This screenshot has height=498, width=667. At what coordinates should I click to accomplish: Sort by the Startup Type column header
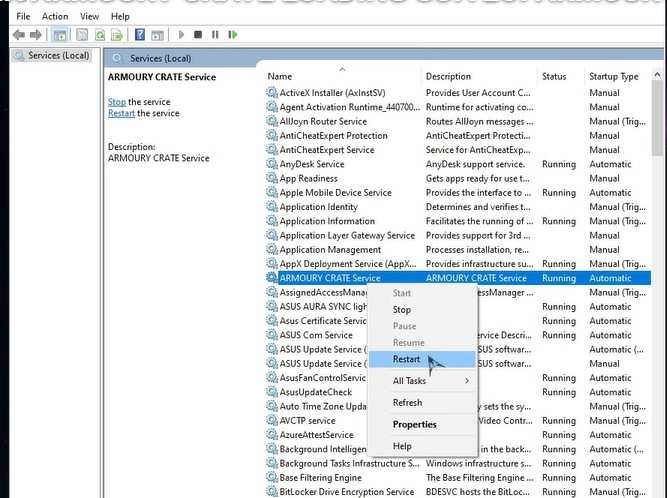point(618,76)
